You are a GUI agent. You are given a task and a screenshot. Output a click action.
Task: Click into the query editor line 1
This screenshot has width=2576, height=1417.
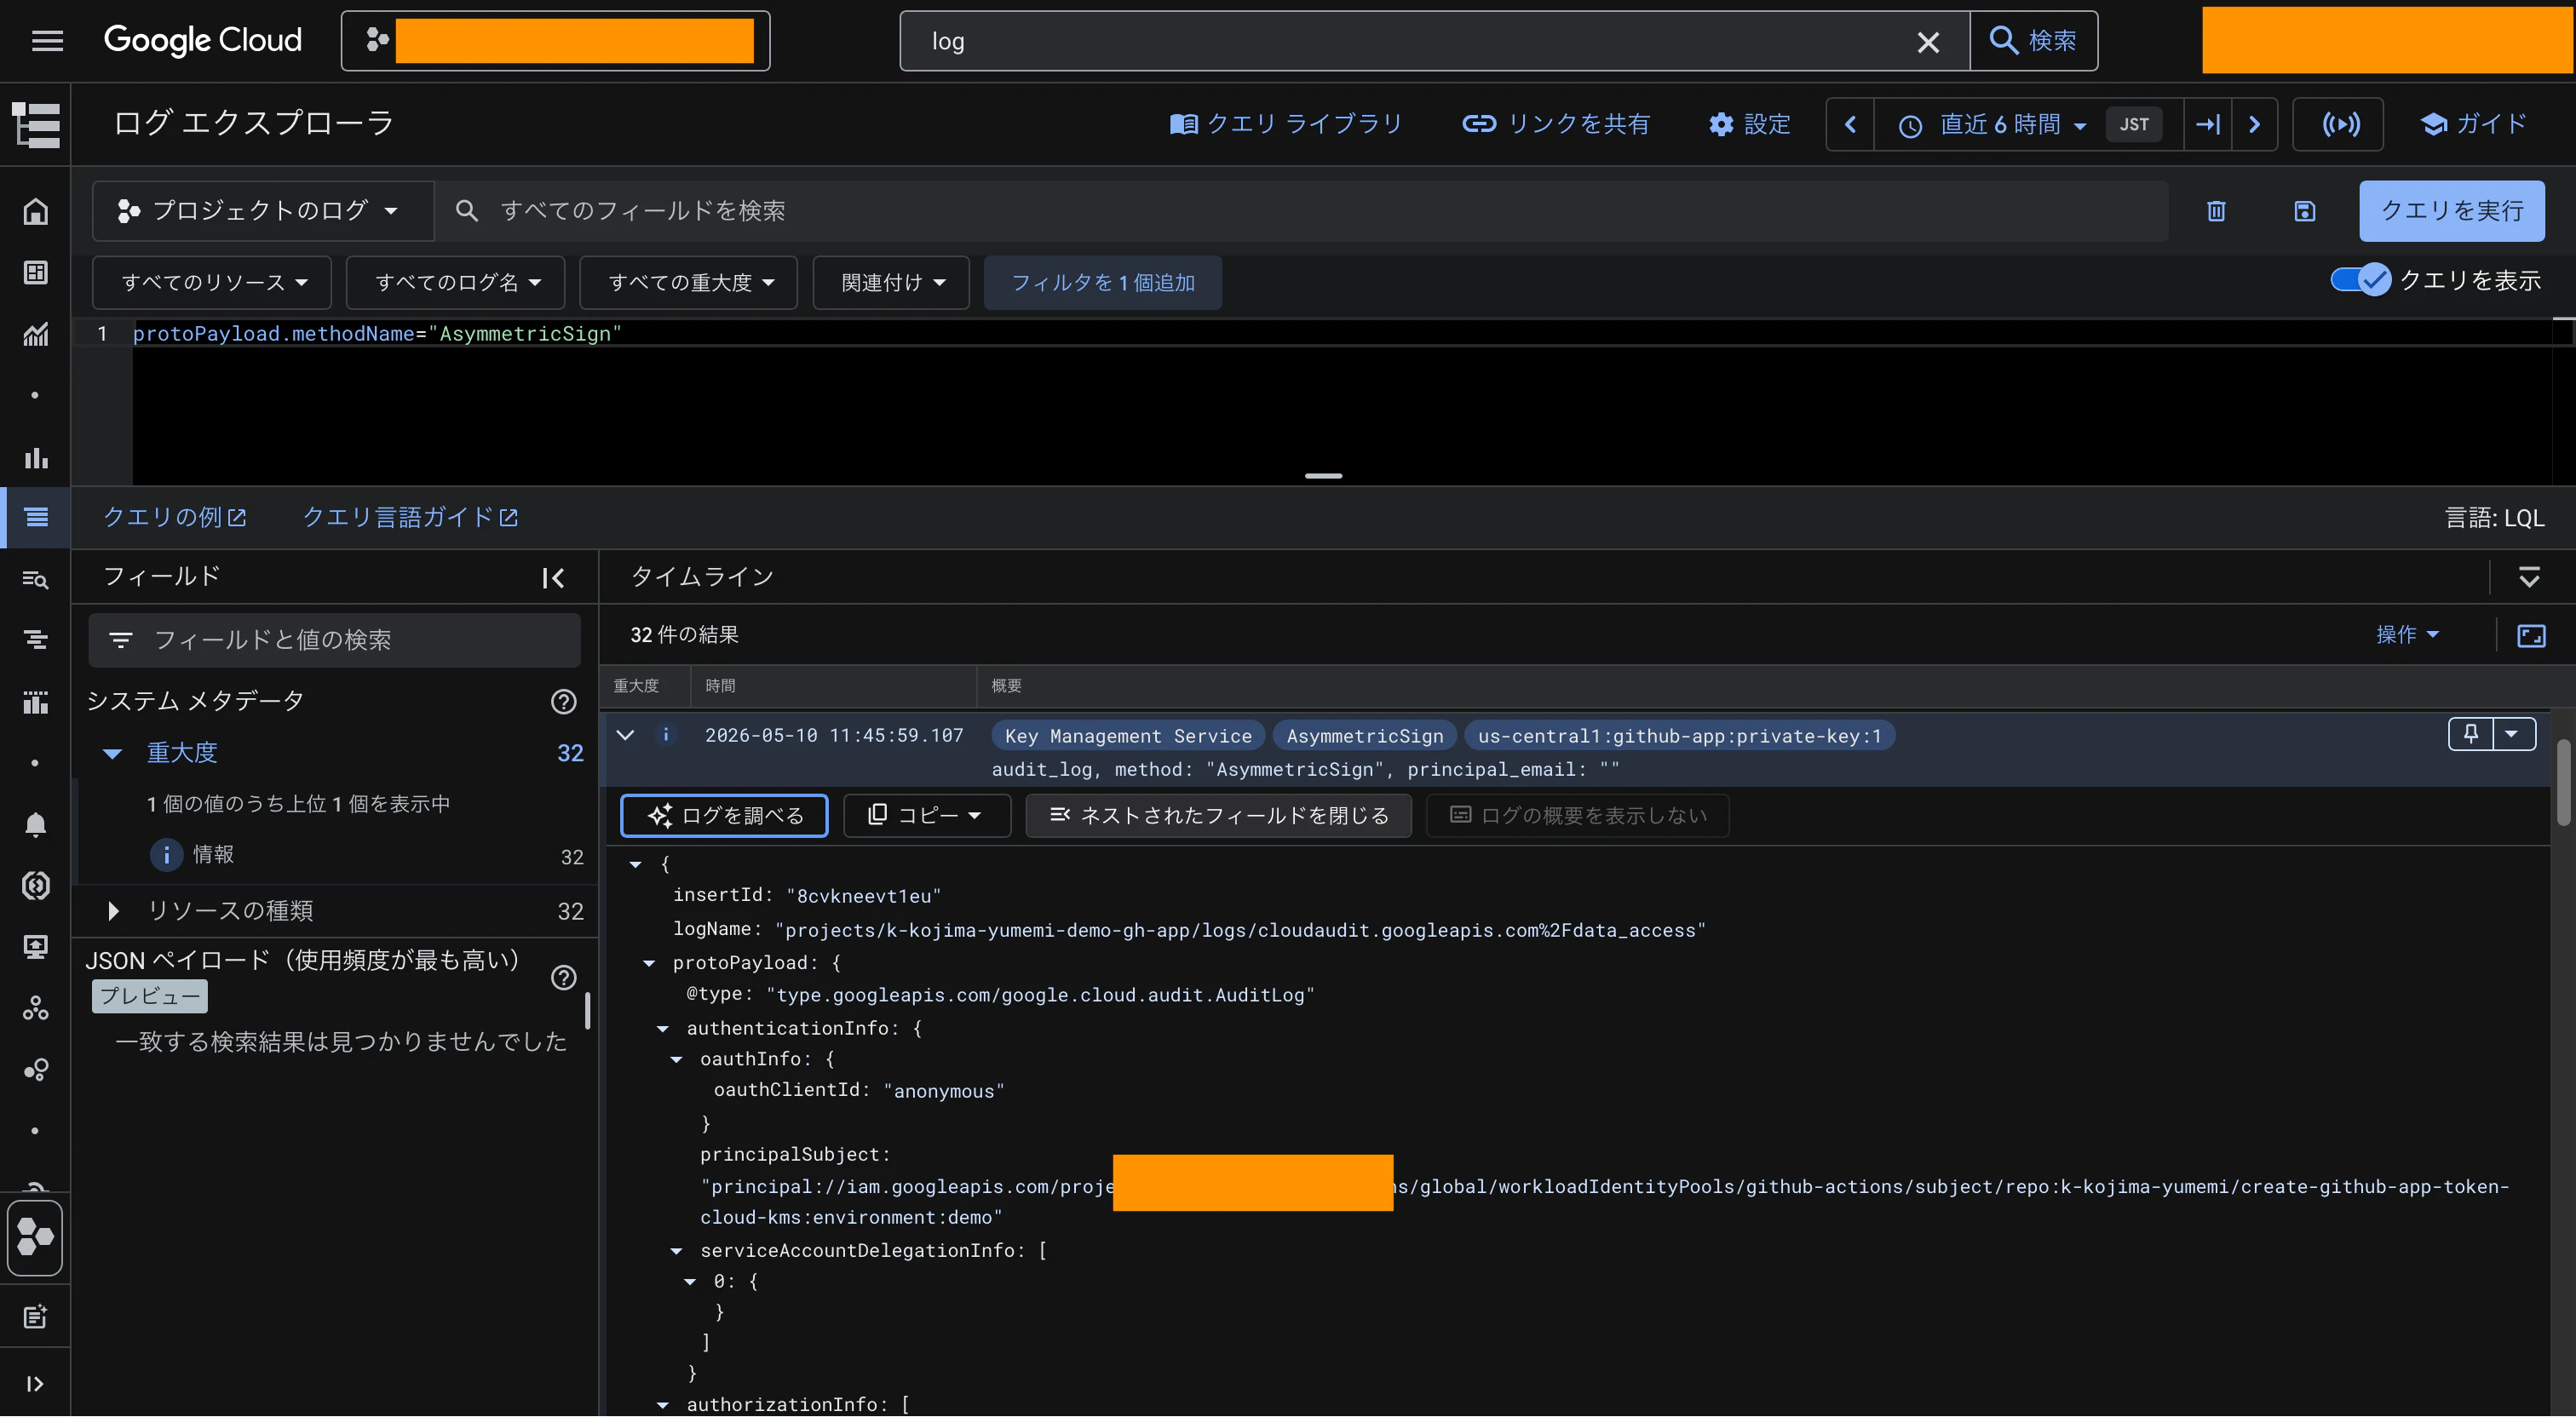point(1340,334)
